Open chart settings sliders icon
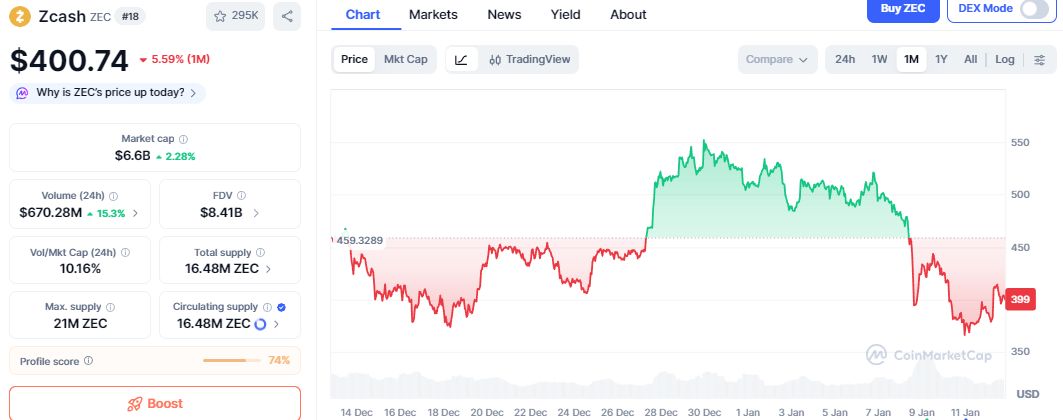Image resolution: width=1063 pixels, height=420 pixels. tap(1039, 59)
